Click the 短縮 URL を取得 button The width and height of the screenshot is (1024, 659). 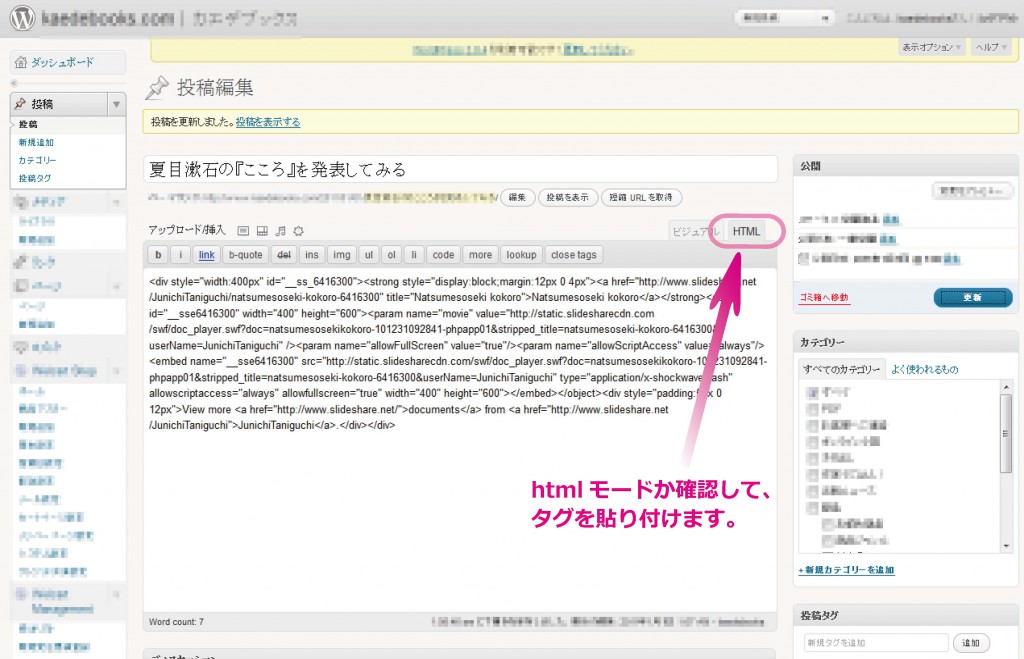tap(641, 197)
